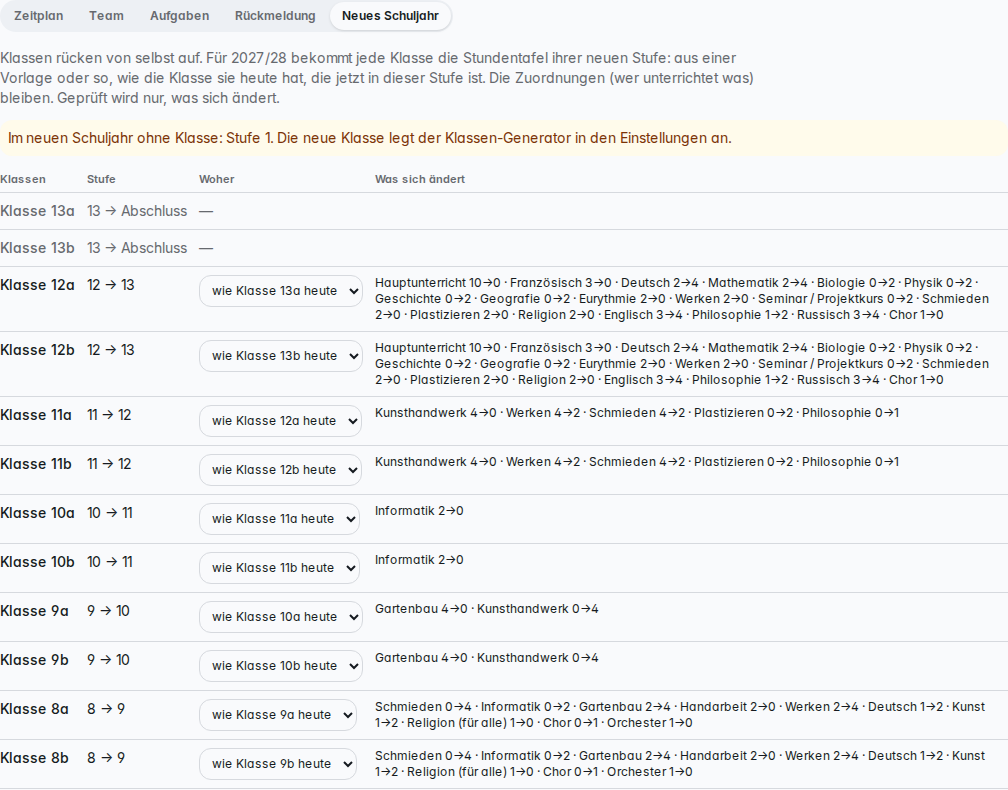The height and width of the screenshot is (790, 1008).
Task: Click the 'Was sich ändert' column header
Action: 420,179
